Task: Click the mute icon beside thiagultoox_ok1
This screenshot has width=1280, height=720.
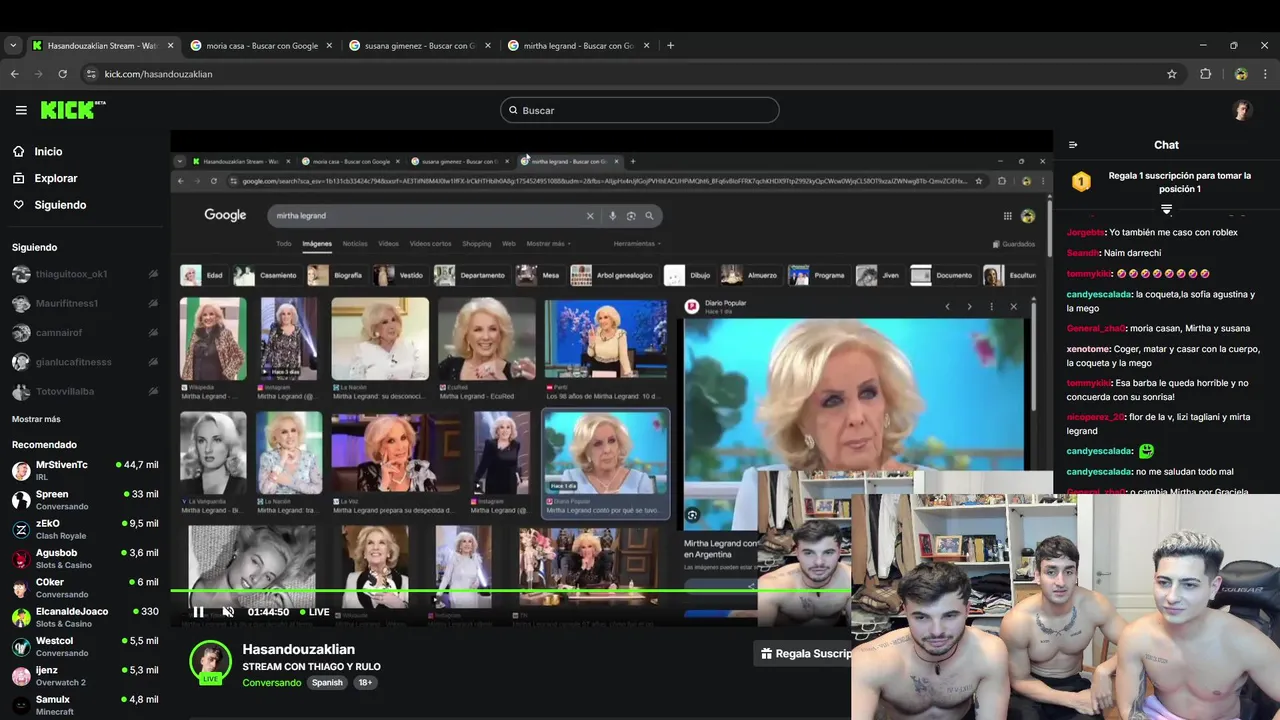Action: pos(153,274)
